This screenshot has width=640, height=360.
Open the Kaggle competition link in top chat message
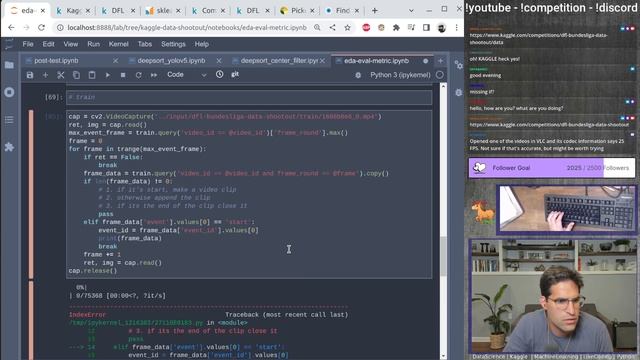pos(538,39)
